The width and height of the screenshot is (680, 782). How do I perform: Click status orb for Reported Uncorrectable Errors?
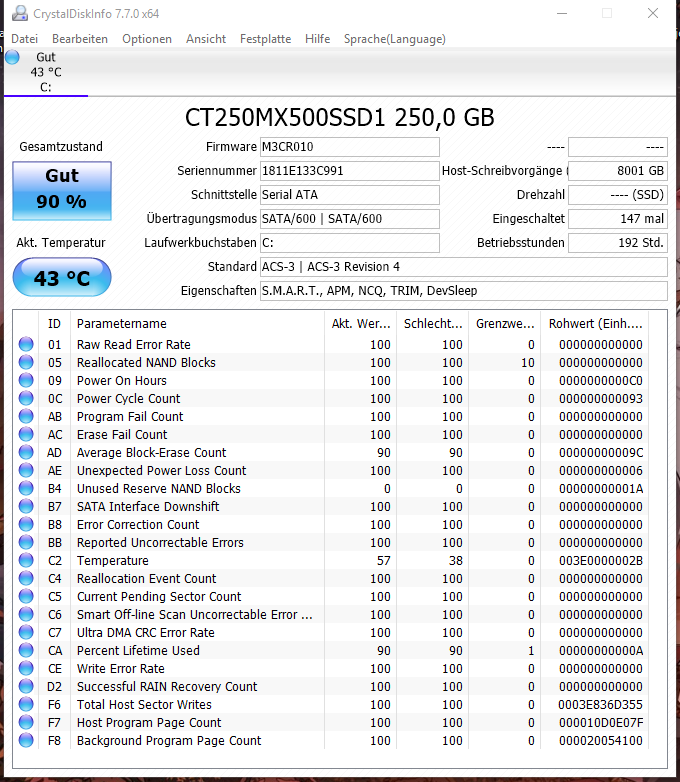[26, 542]
